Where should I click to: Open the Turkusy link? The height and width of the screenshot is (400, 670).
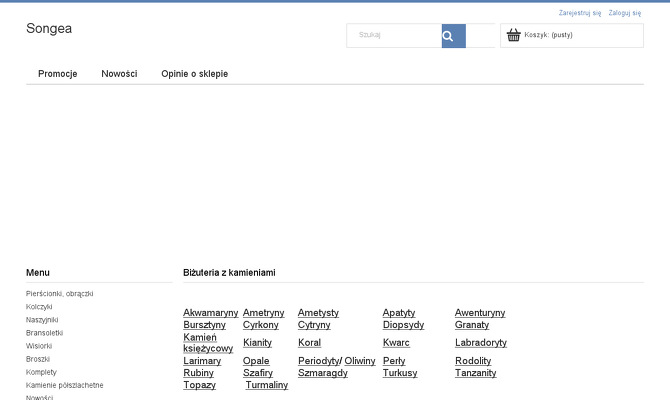[400, 373]
